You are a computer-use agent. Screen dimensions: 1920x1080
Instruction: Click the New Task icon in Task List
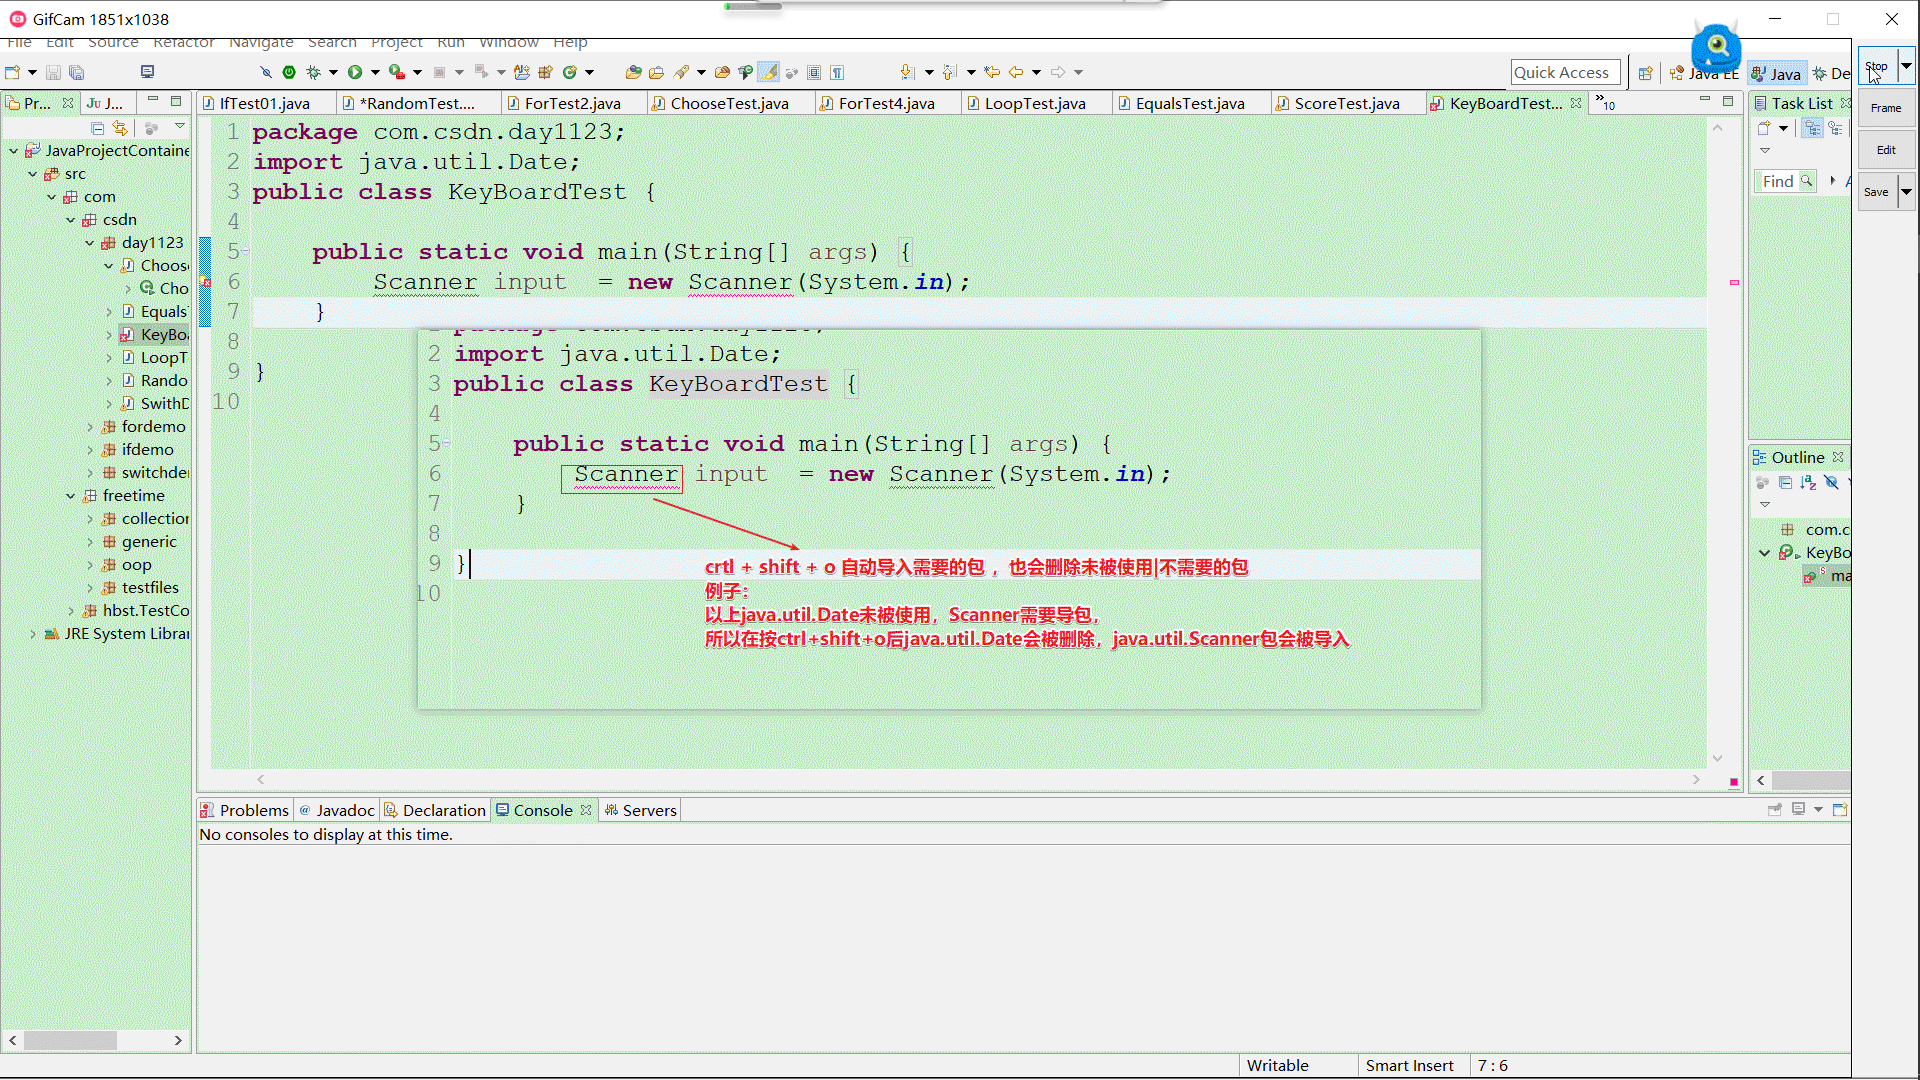[x=1764, y=128]
